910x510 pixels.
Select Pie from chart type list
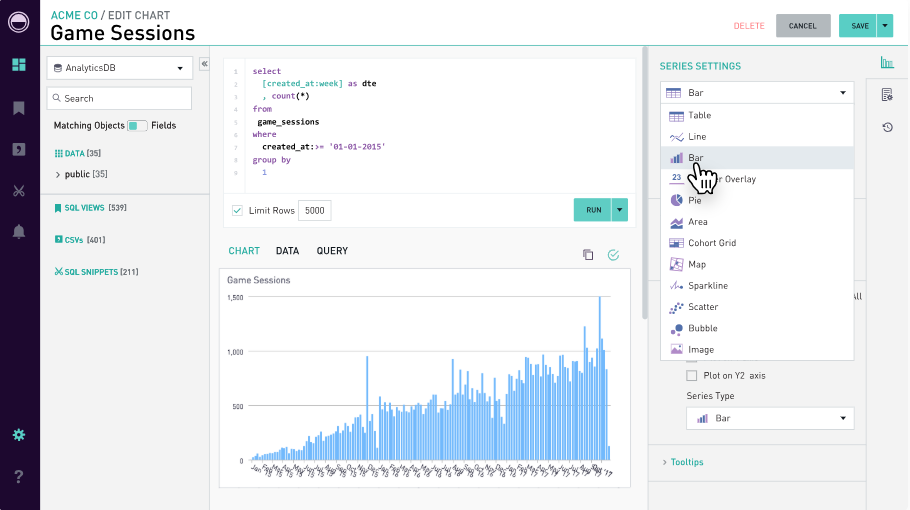point(695,200)
